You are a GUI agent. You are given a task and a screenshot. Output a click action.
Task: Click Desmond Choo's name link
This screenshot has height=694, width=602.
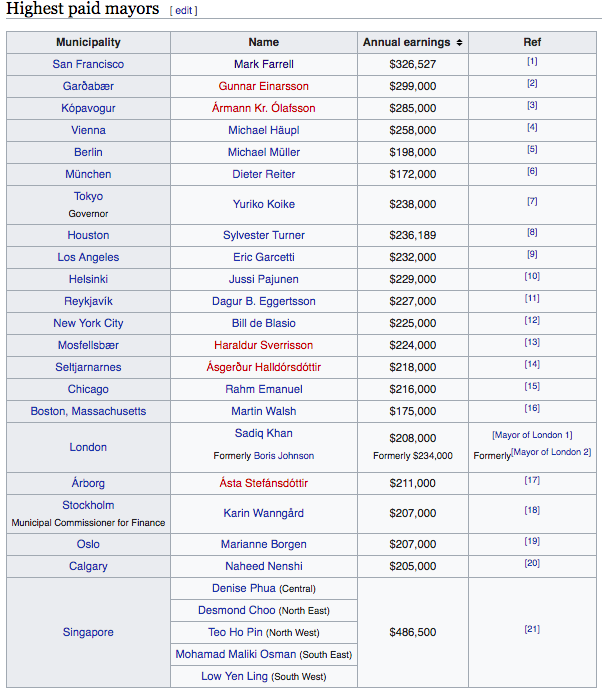coord(236,610)
